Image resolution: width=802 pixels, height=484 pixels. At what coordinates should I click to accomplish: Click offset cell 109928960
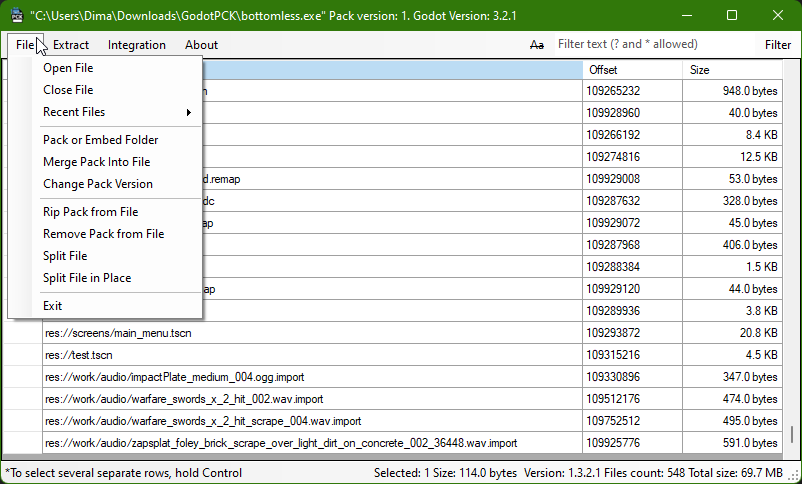tap(632, 113)
